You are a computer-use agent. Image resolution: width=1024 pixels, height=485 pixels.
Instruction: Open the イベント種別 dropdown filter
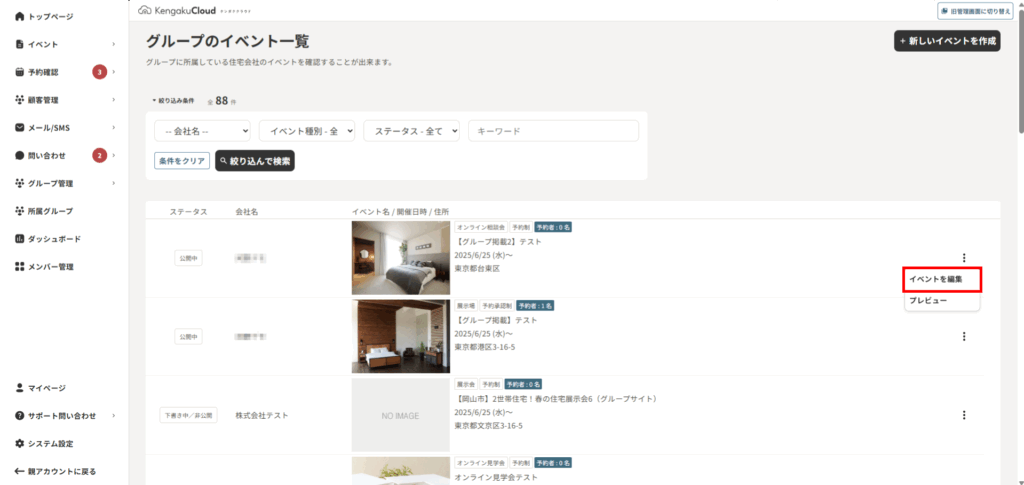click(306, 131)
